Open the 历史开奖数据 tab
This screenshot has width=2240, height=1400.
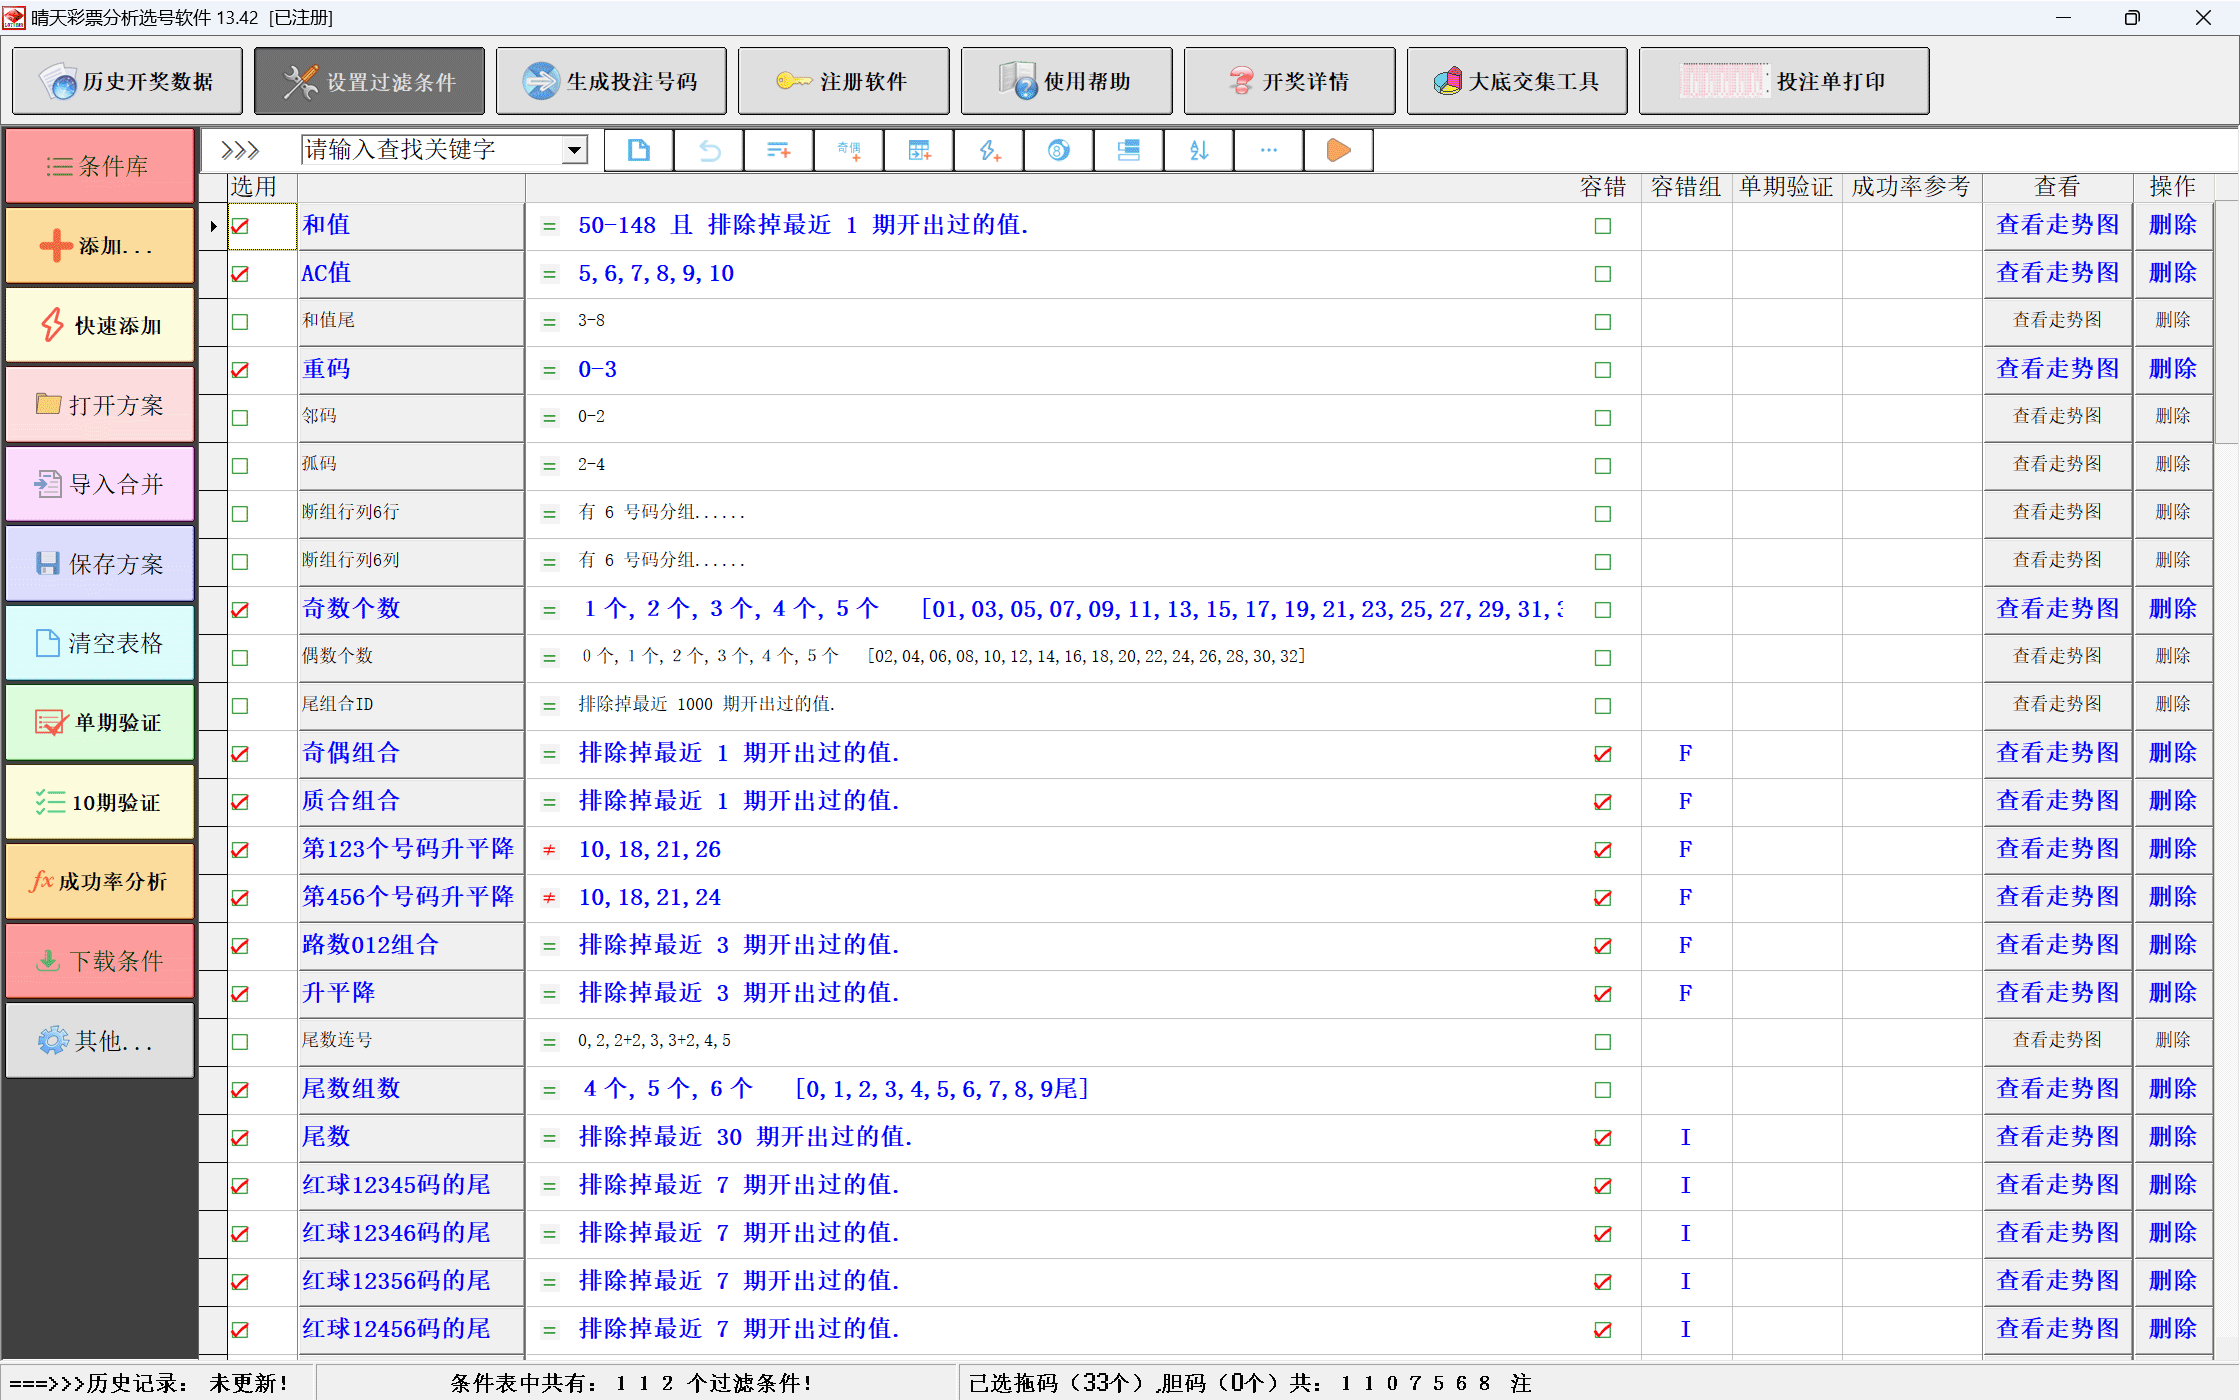click(127, 81)
